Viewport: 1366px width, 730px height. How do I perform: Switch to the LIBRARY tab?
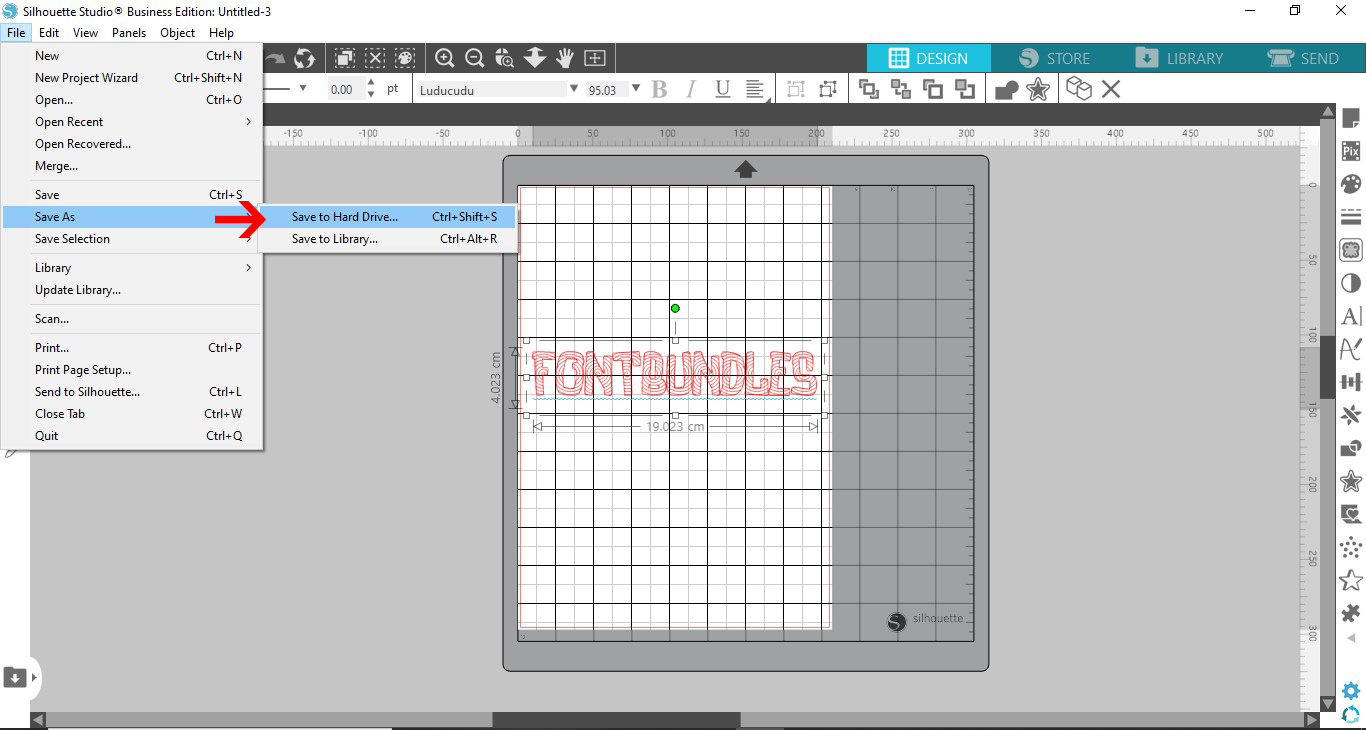[x=1179, y=58]
